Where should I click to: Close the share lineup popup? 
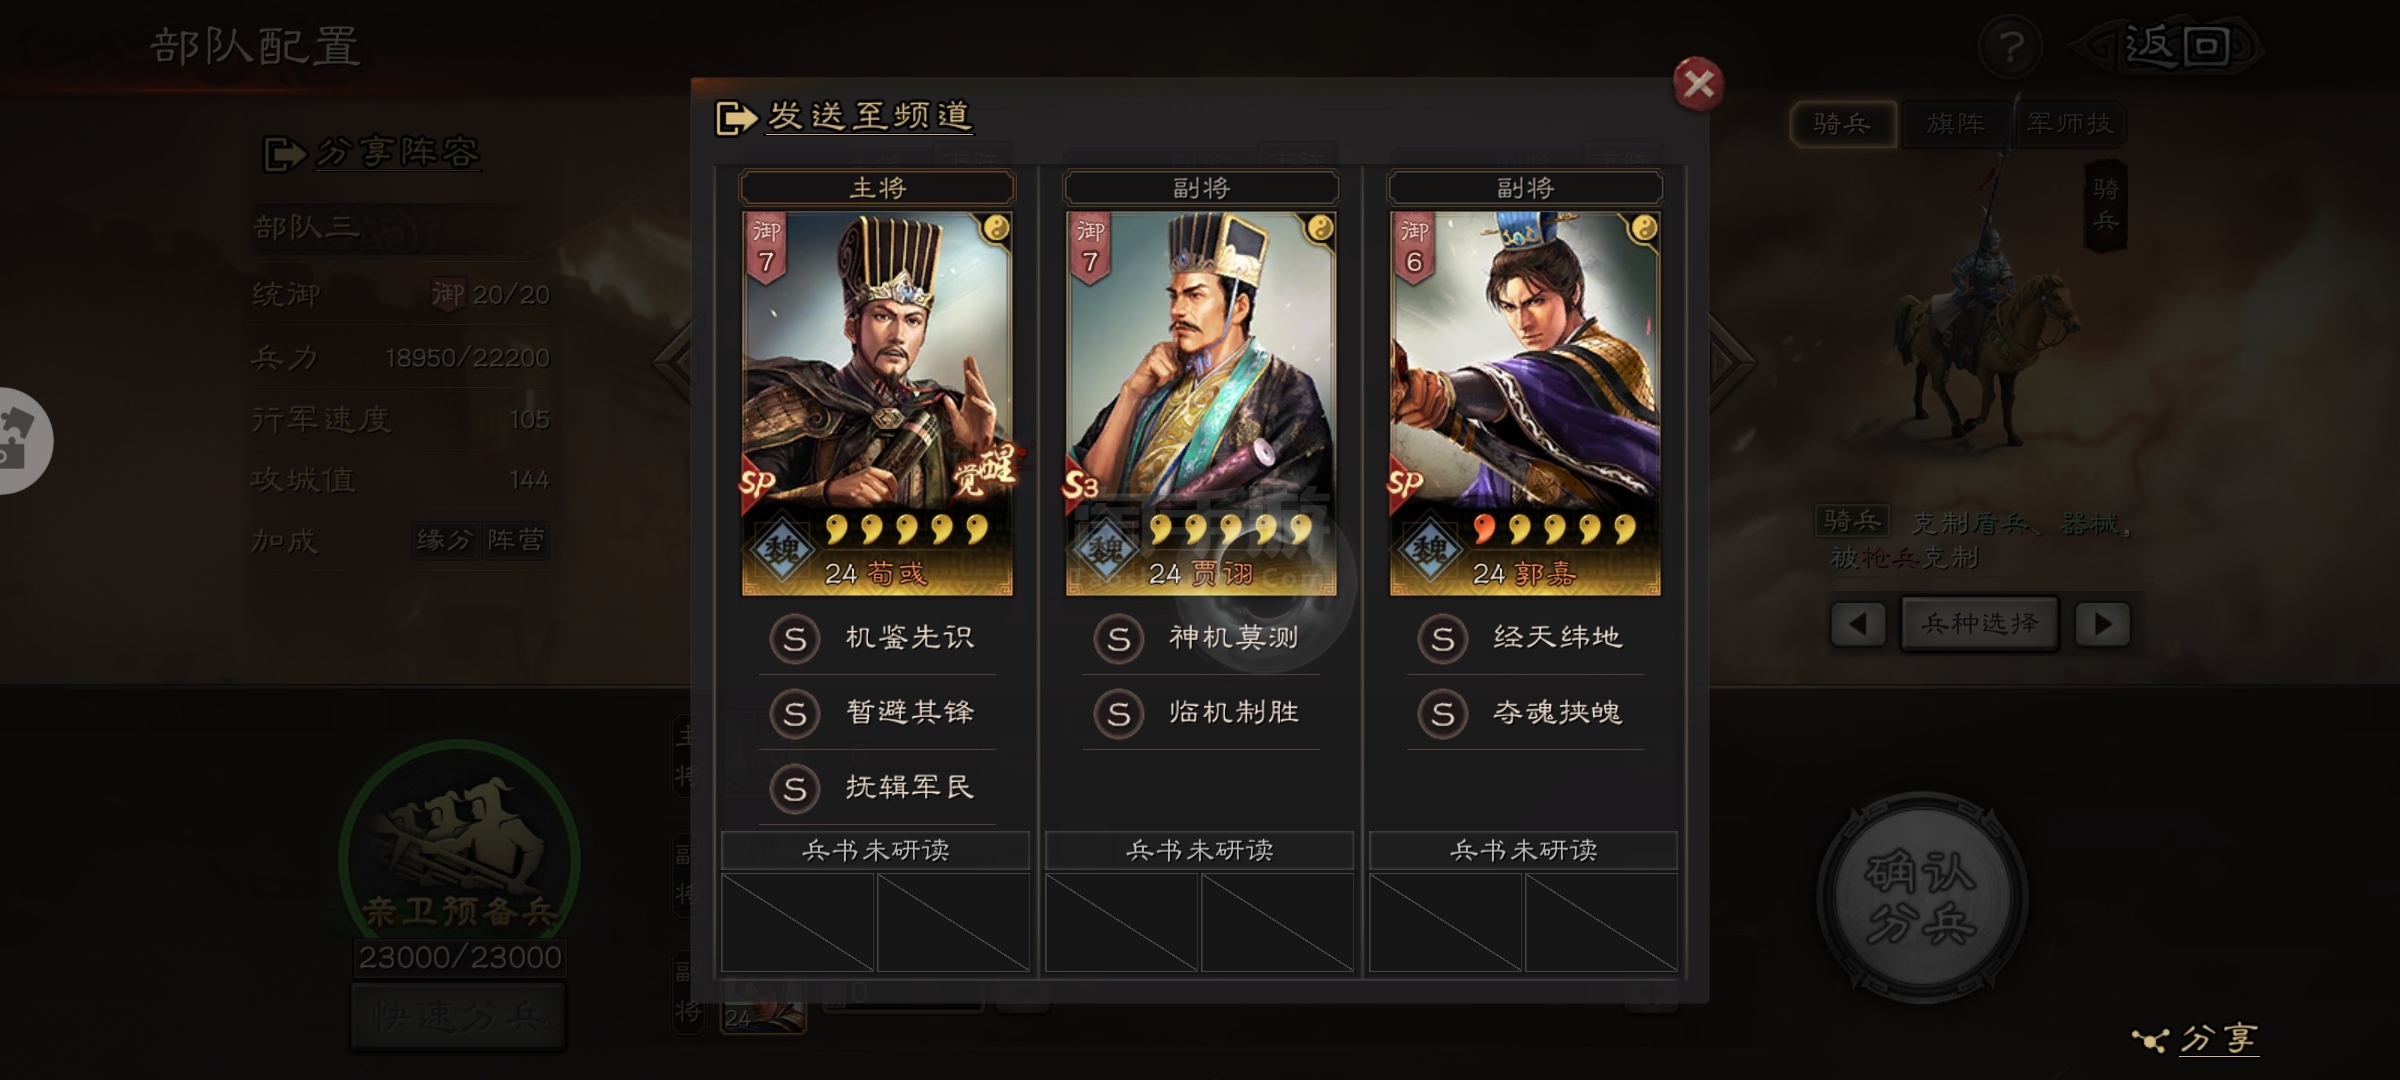[1698, 84]
